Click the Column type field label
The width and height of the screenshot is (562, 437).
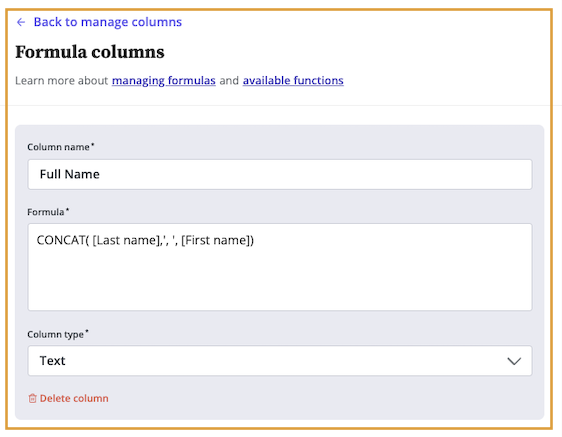pyautogui.click(x=58, y=334)
